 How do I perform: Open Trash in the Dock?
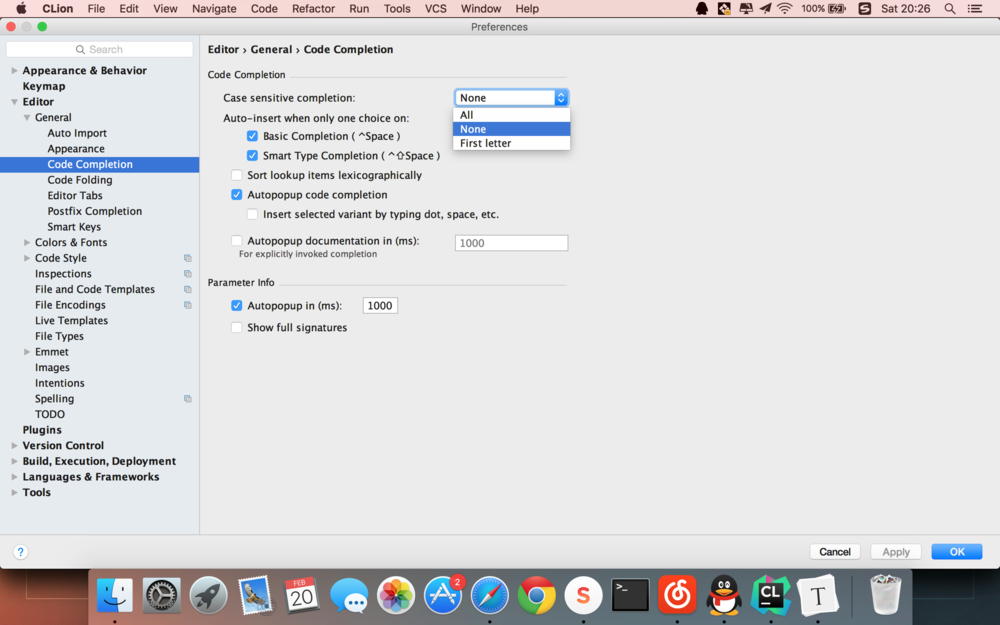click(885, 594)
